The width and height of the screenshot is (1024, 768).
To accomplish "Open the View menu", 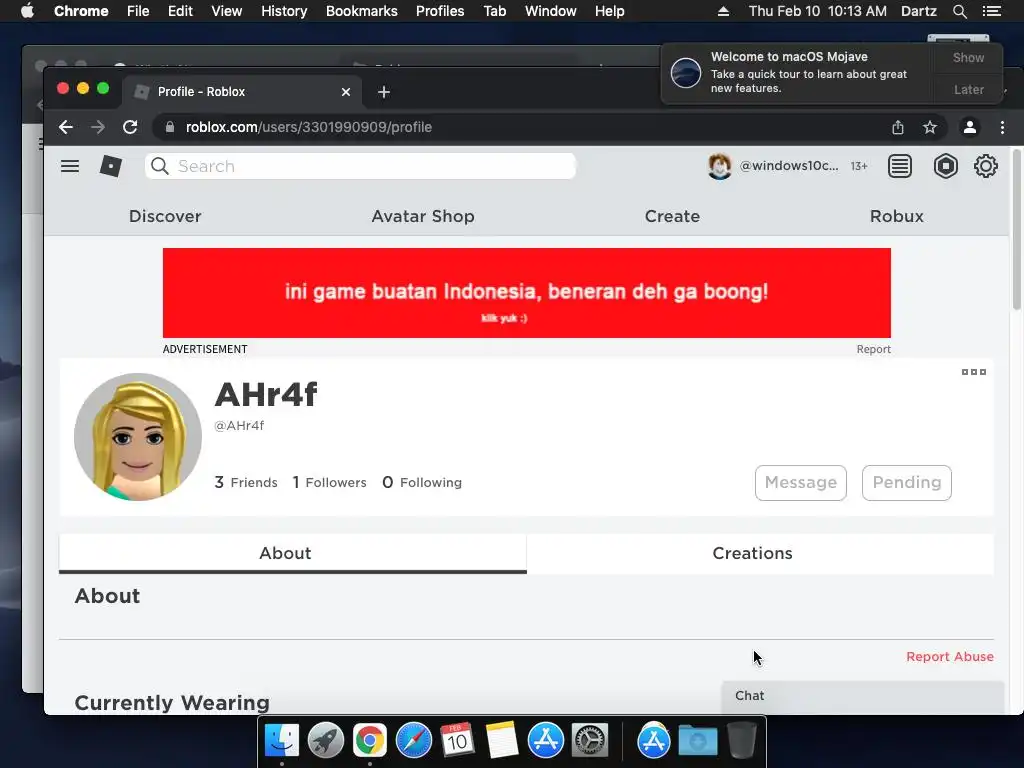I will coord(227,11).
